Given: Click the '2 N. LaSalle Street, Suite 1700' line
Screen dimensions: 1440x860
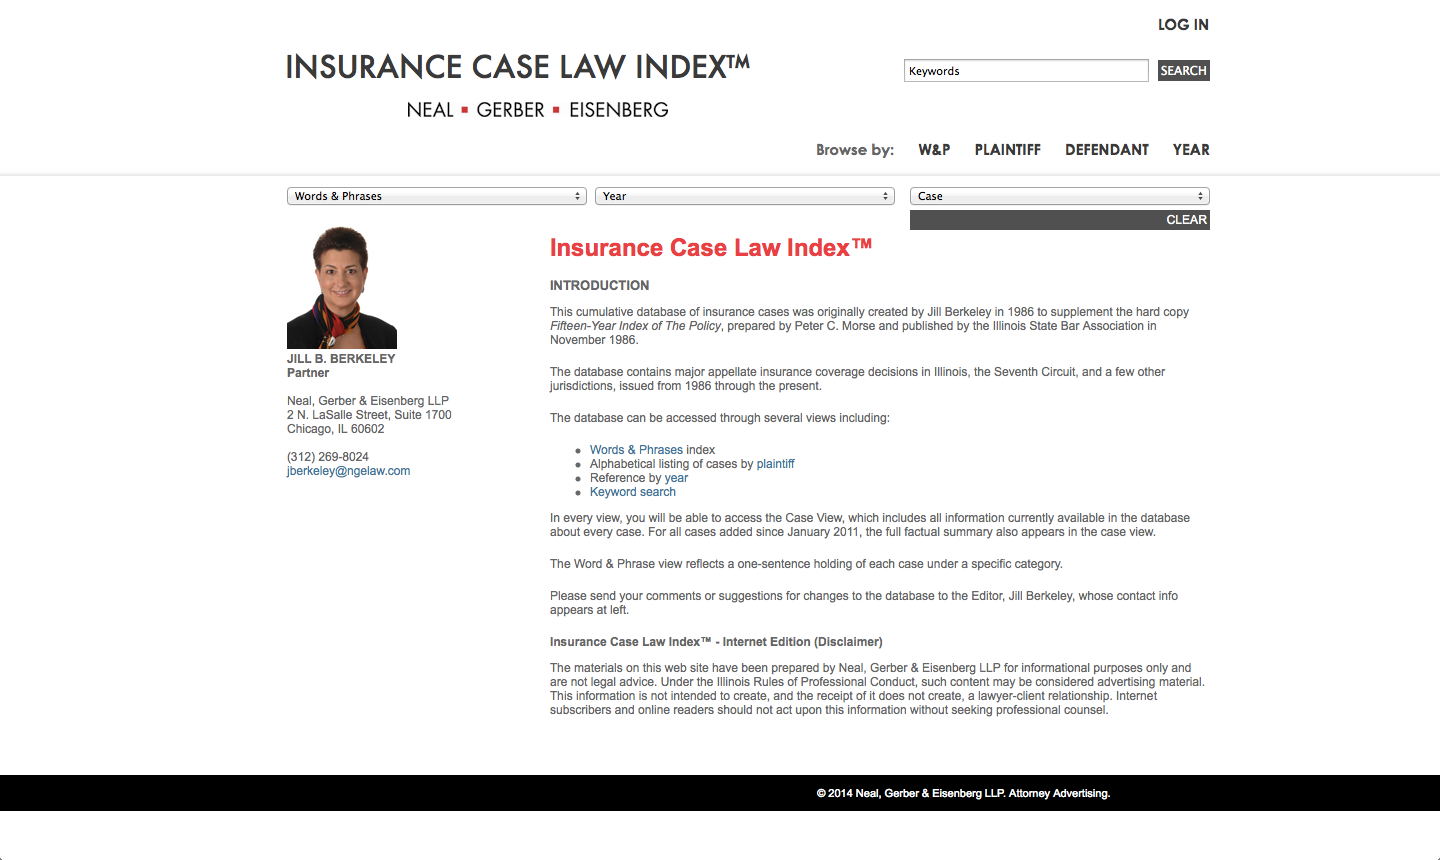Looking at the screenshot, I should [x=369, y=415].
